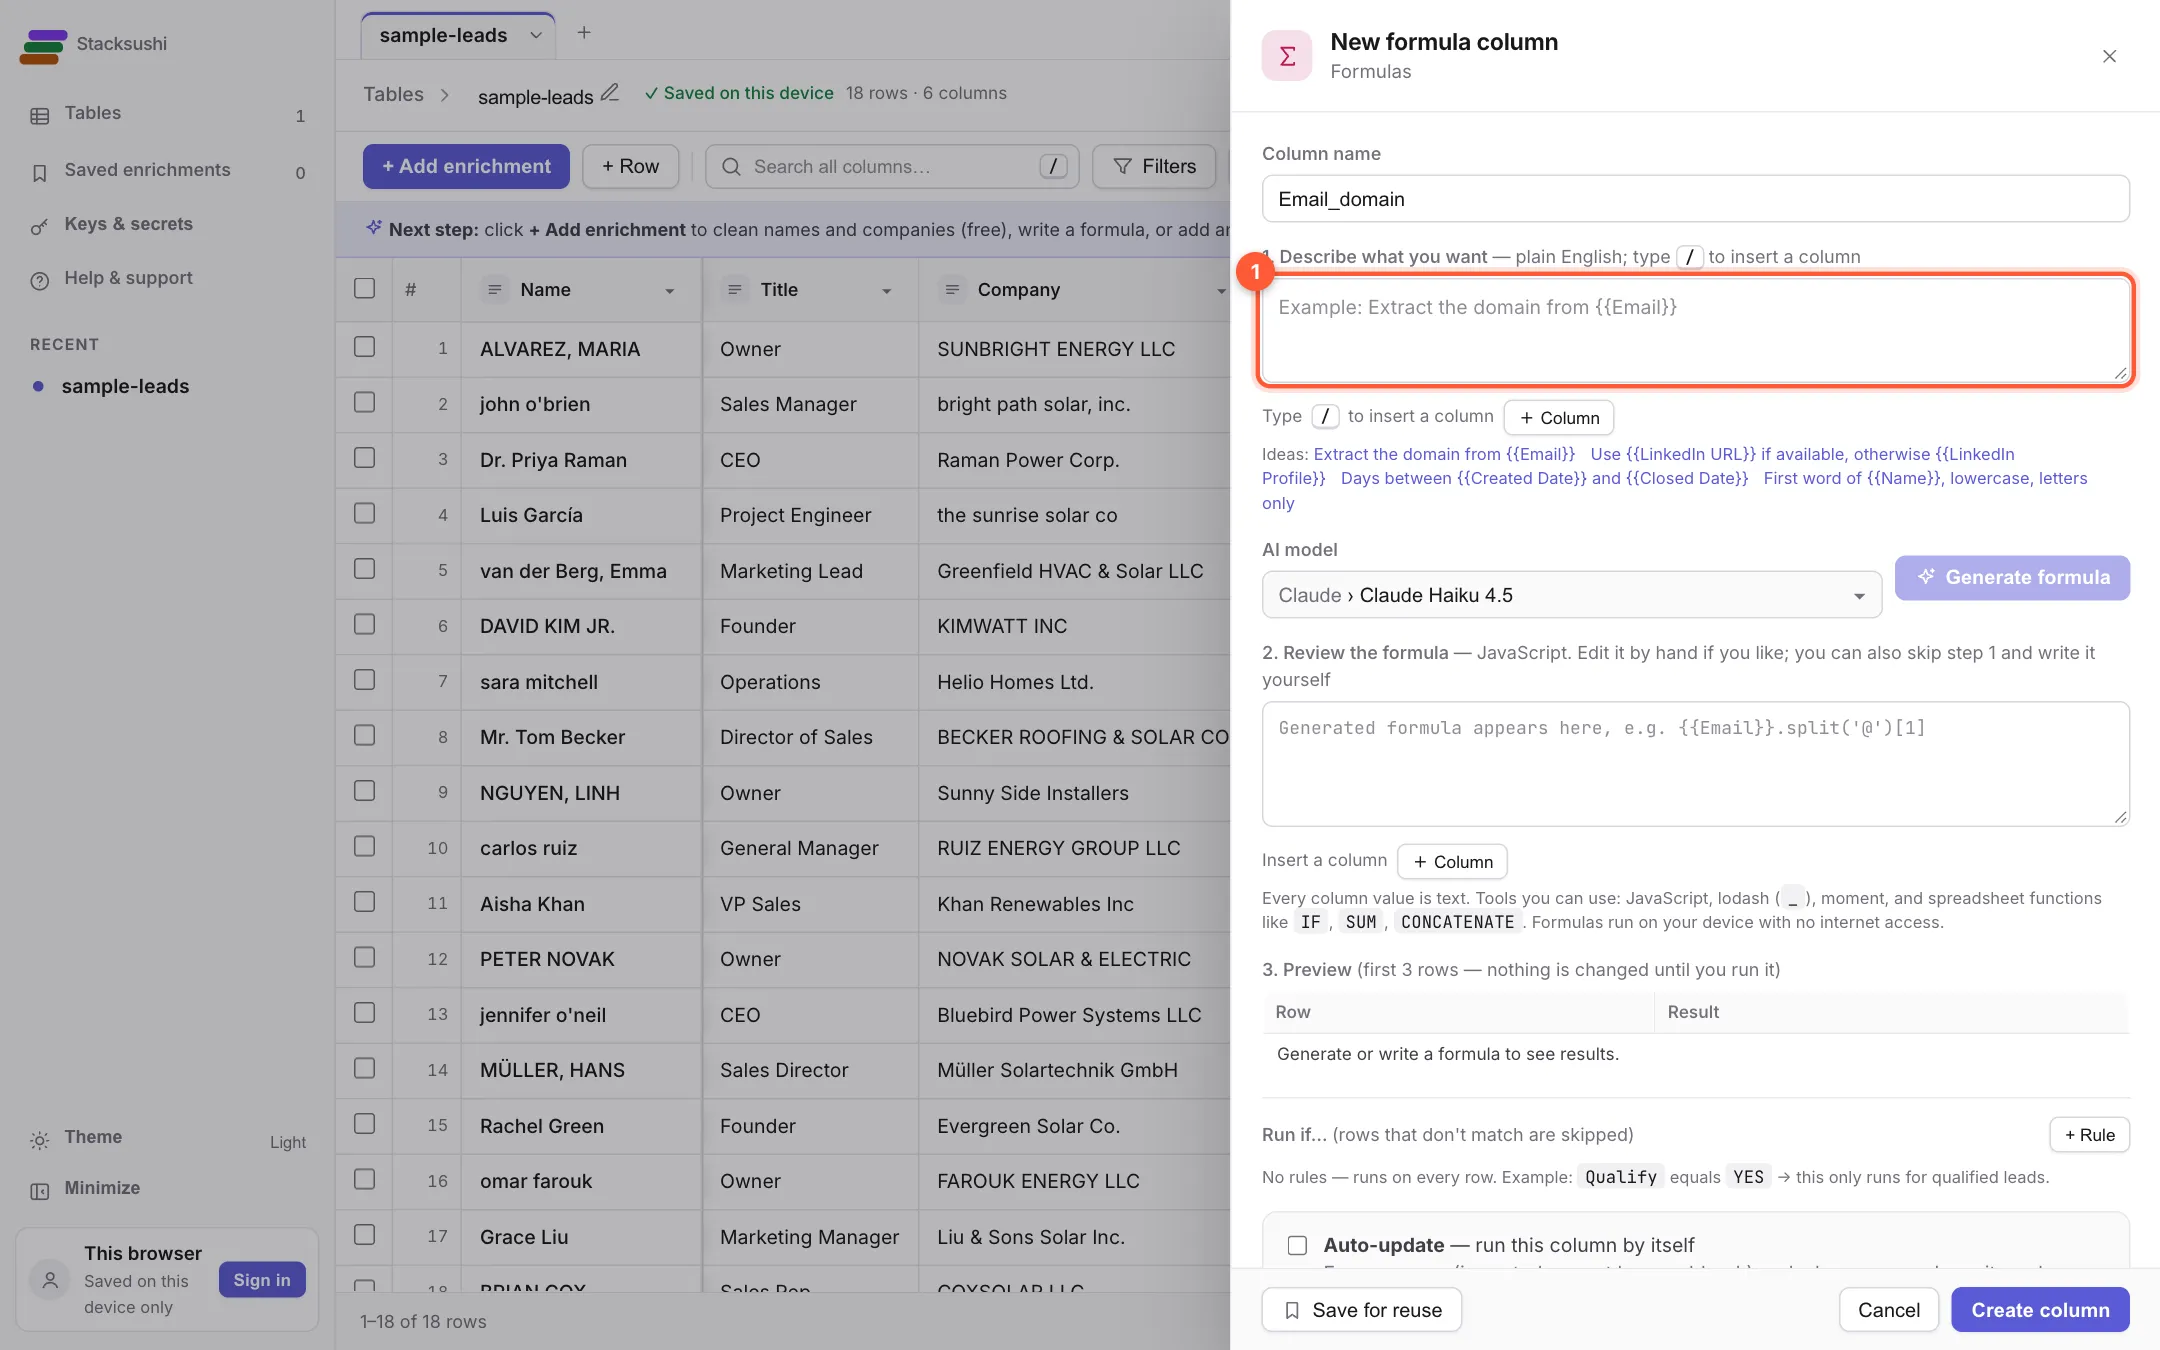Click the Title column type icon

[x=734, y=290]
